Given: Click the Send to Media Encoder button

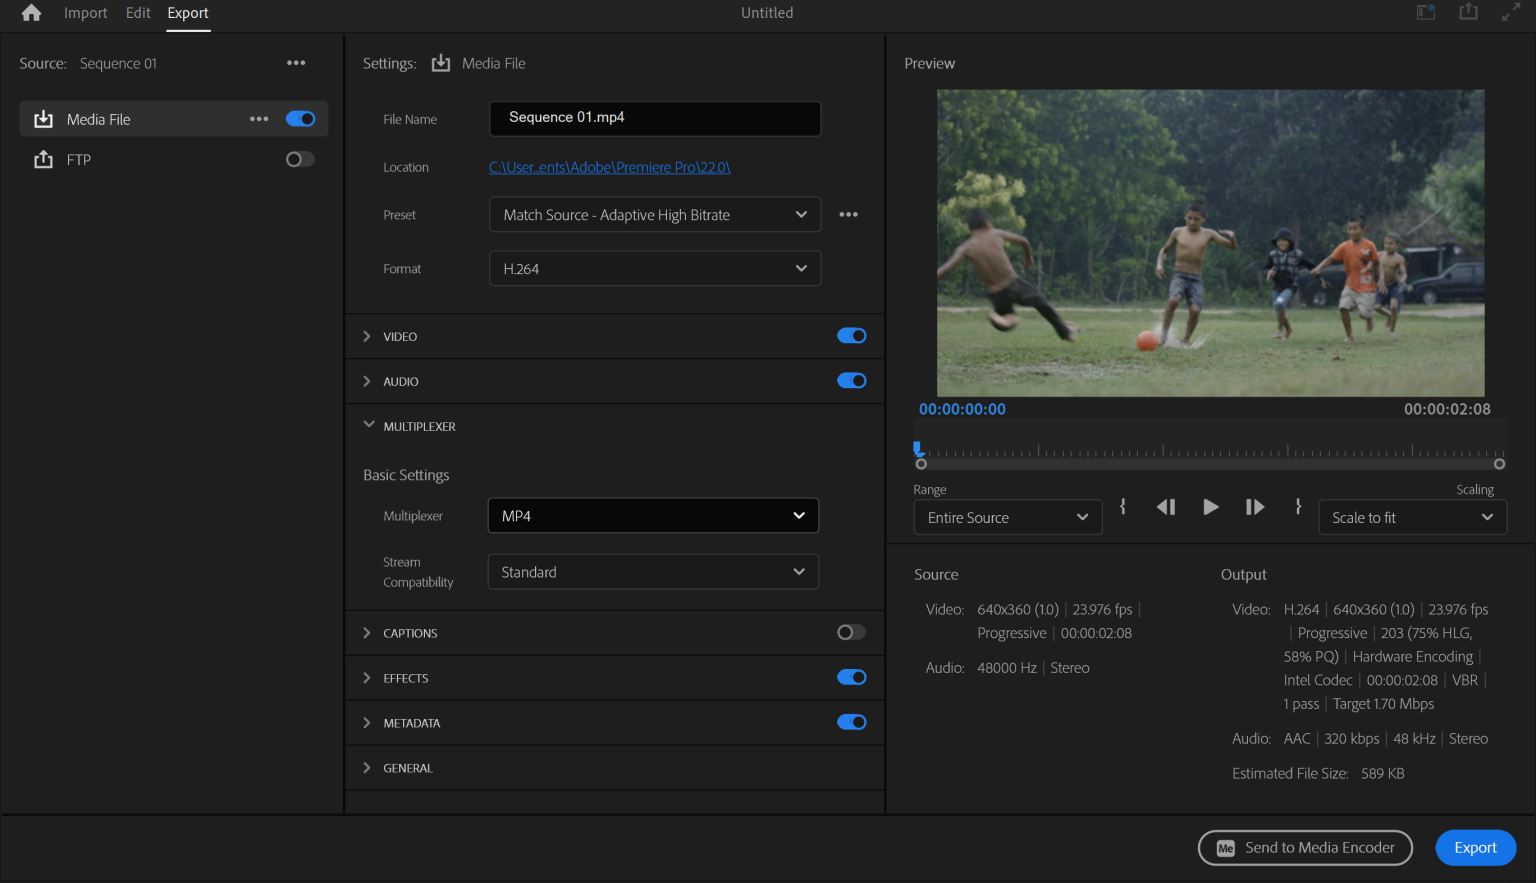Looking at the screenshot, I should click(1305, 847).
